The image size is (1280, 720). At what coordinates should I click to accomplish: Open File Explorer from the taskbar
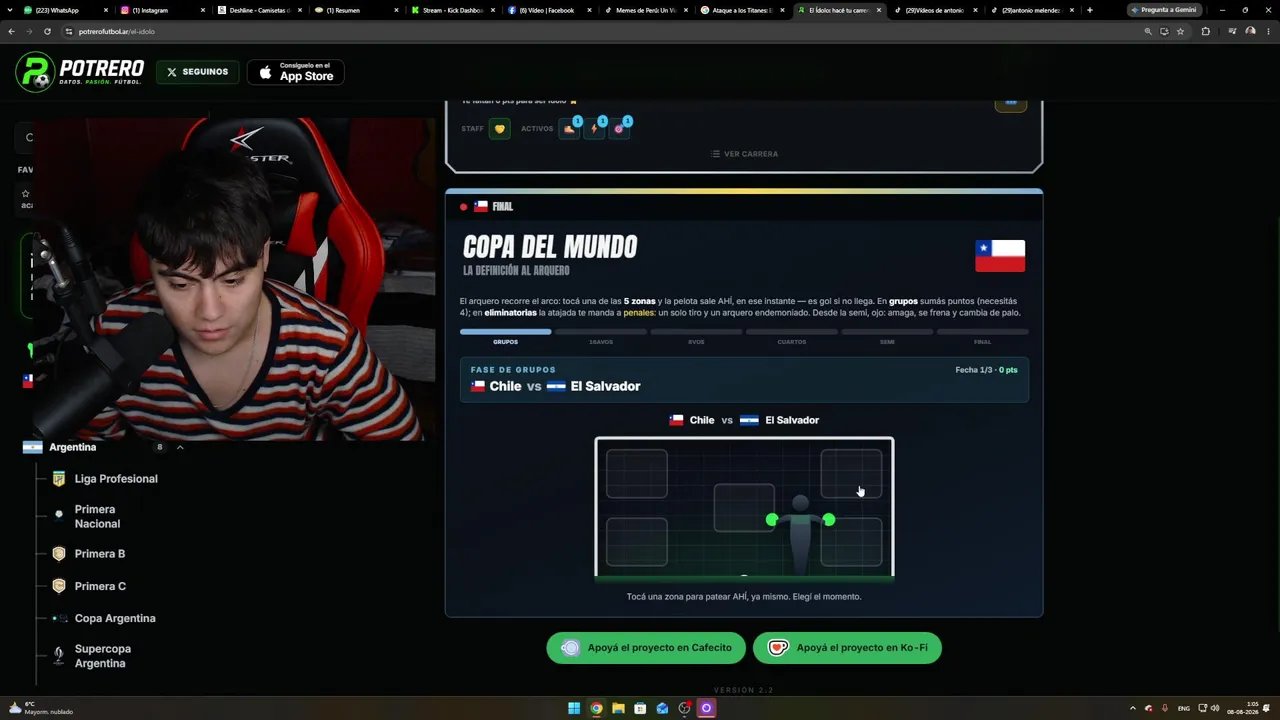coord(618,708)
